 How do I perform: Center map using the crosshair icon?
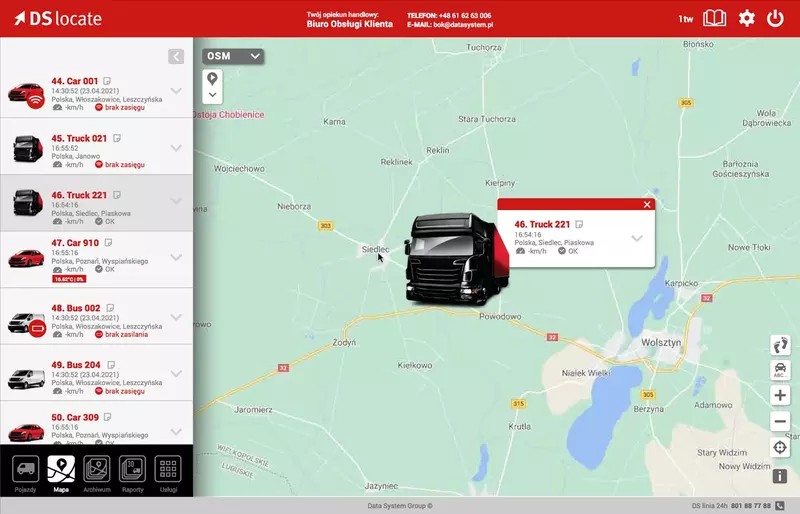tap(780, 447)
